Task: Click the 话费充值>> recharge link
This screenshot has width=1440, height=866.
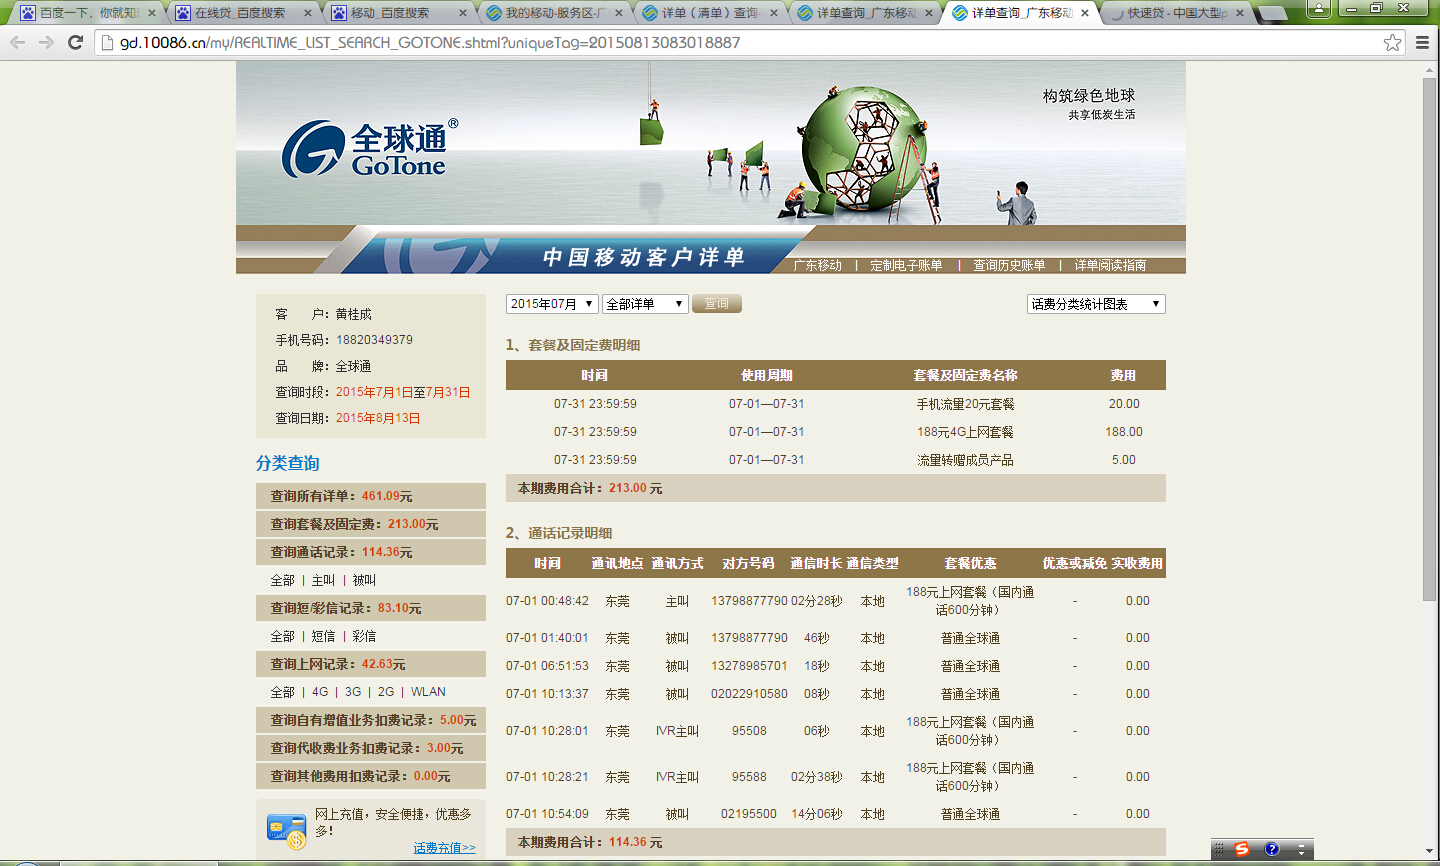Action: coord(445,848)
